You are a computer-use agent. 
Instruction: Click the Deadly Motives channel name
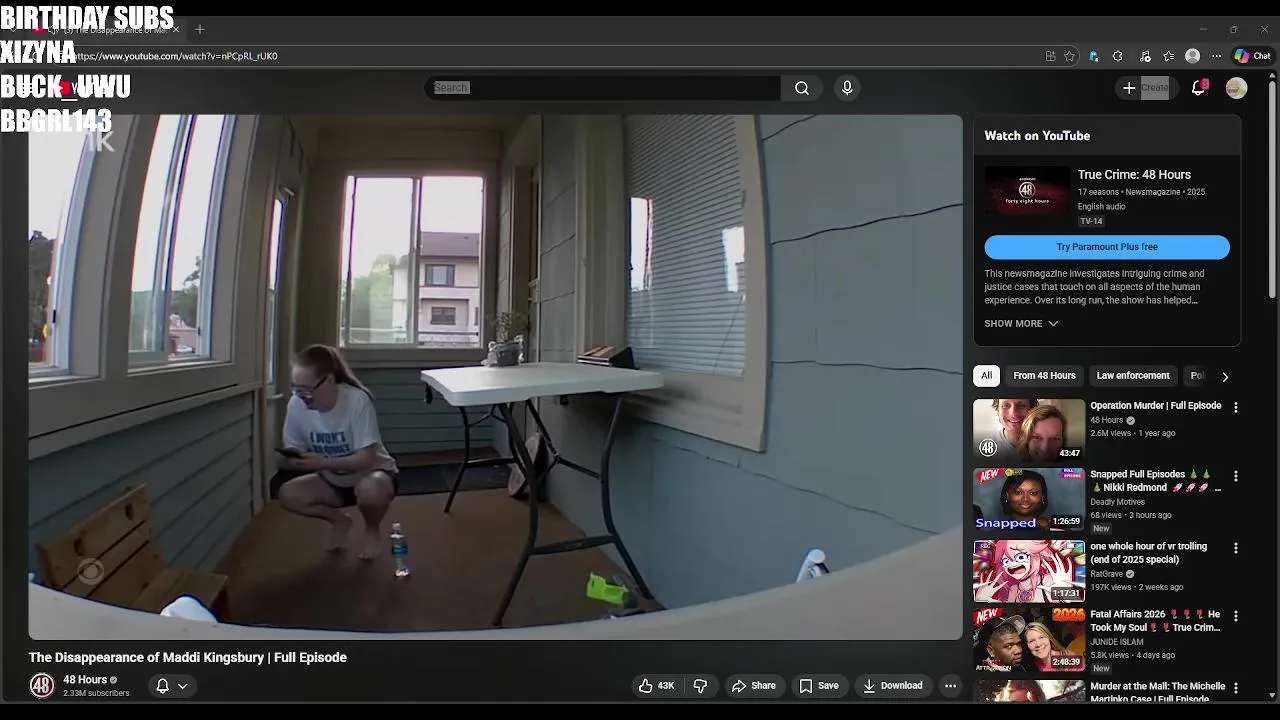(1118, 502)
